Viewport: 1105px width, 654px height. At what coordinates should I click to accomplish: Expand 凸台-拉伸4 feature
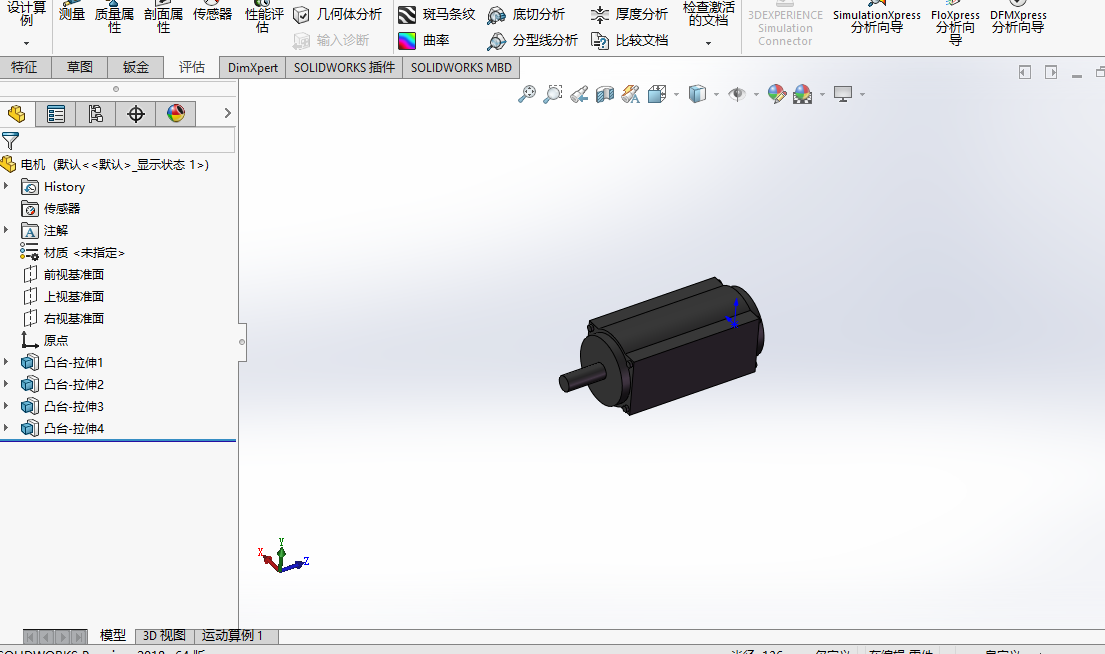click(x=6, y=427)
